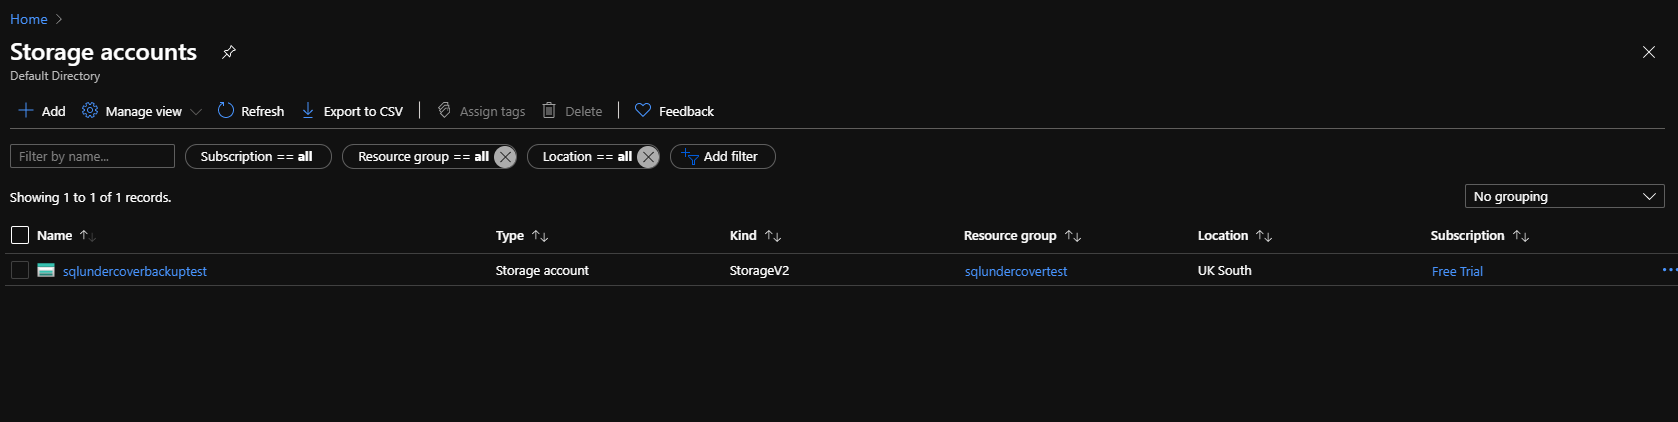Check the sqlundercoverbackuptest row checkbox
This screenshot has height=422, width=1678.
20,270
